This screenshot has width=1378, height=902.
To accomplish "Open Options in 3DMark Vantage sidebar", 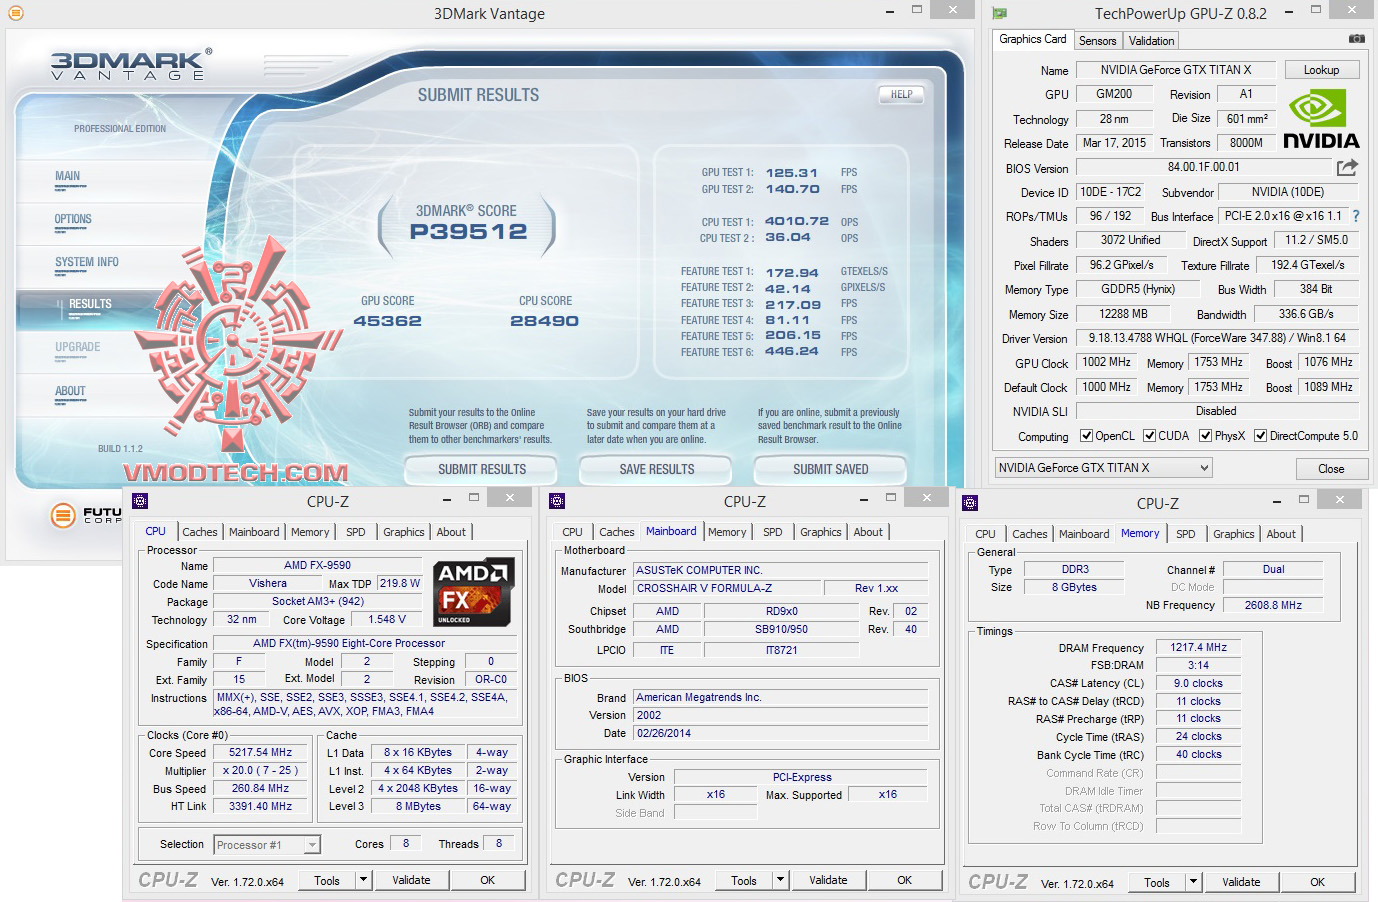I will click(73, 219).
